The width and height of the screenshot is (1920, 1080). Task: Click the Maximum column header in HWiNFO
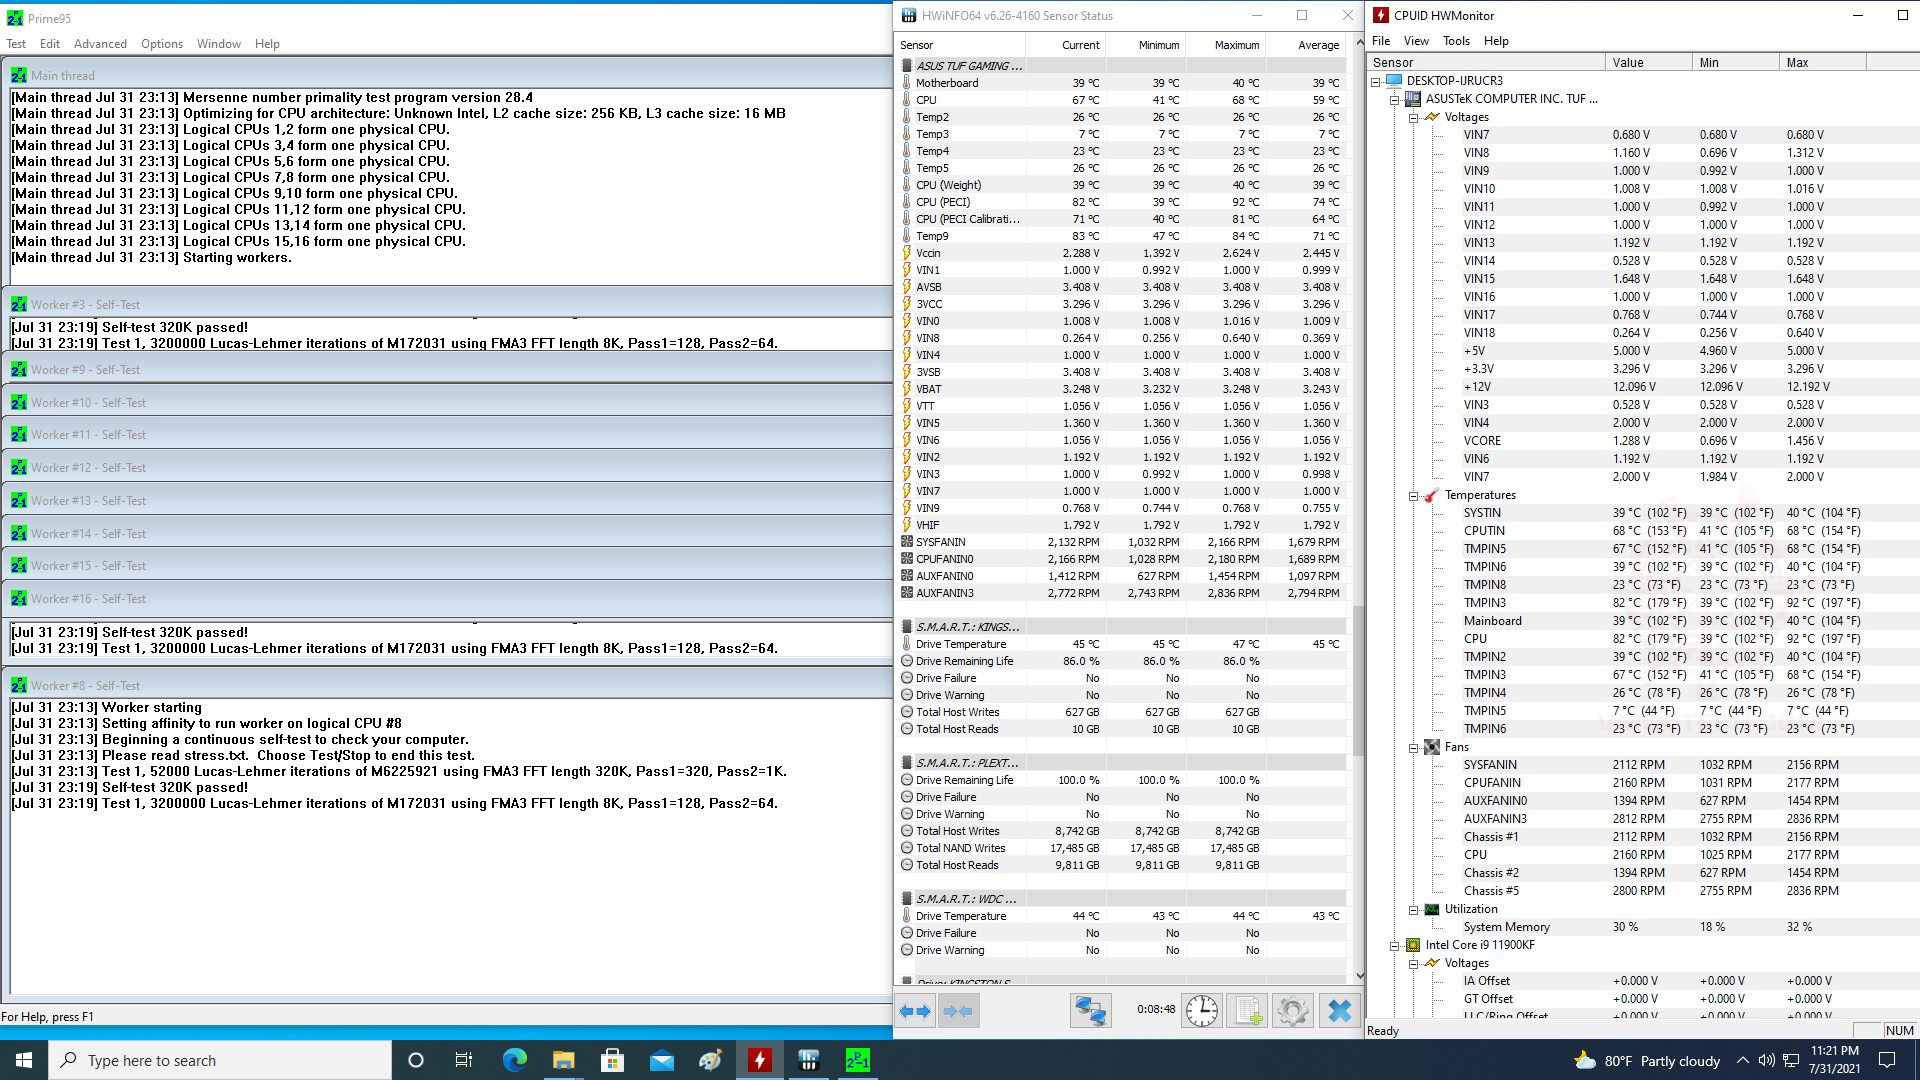(1236, 45)
